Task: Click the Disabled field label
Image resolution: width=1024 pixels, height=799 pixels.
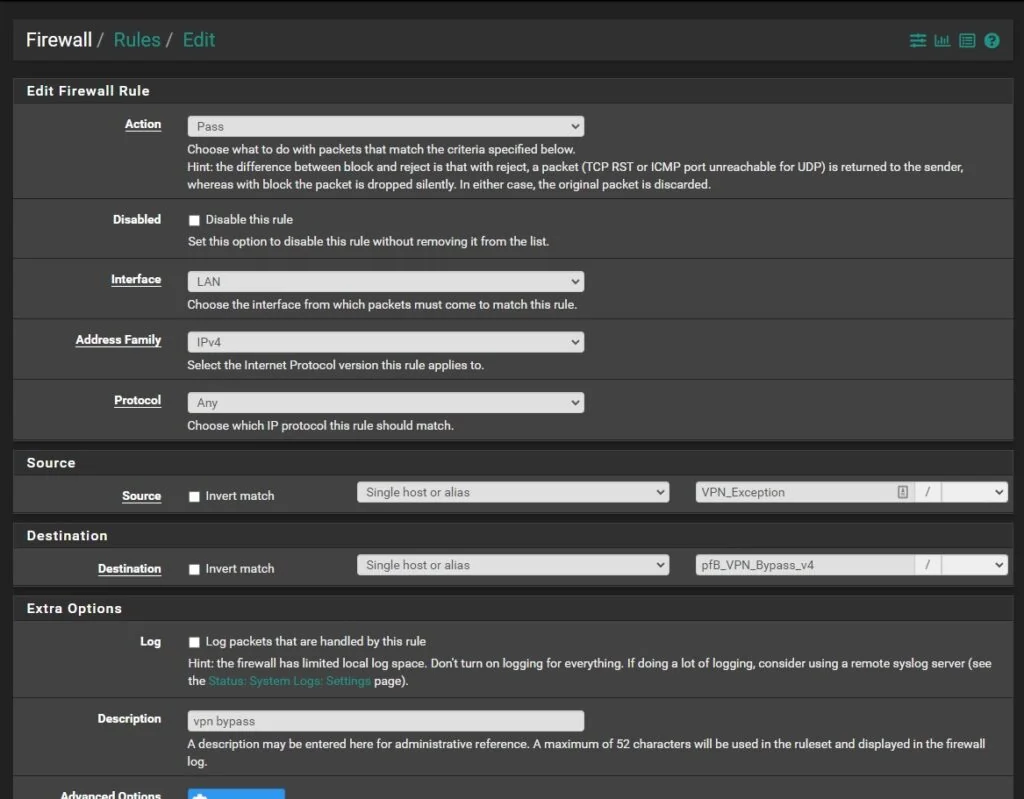Action: tap(136, 220)
